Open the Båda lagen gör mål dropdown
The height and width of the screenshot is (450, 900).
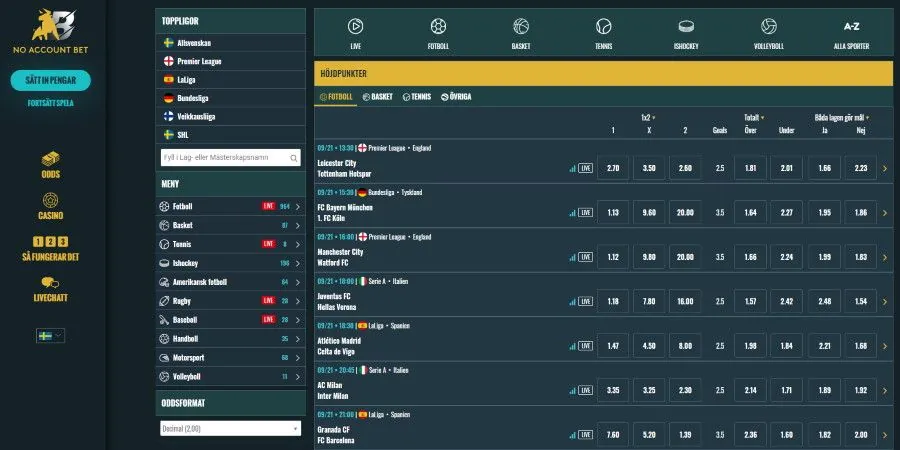tap(842, 118)
